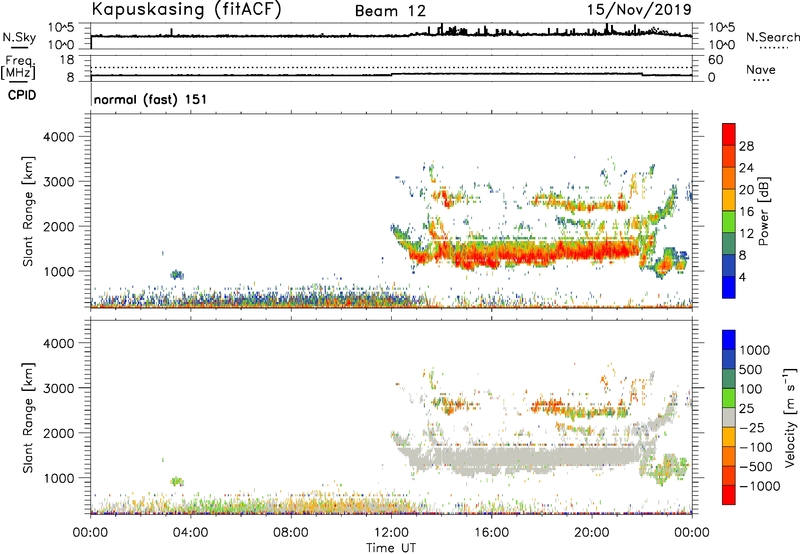Select the "Nave" legend label
This screenshot has height=554, width=800.
pyautogui.click(x=761, y=70)
